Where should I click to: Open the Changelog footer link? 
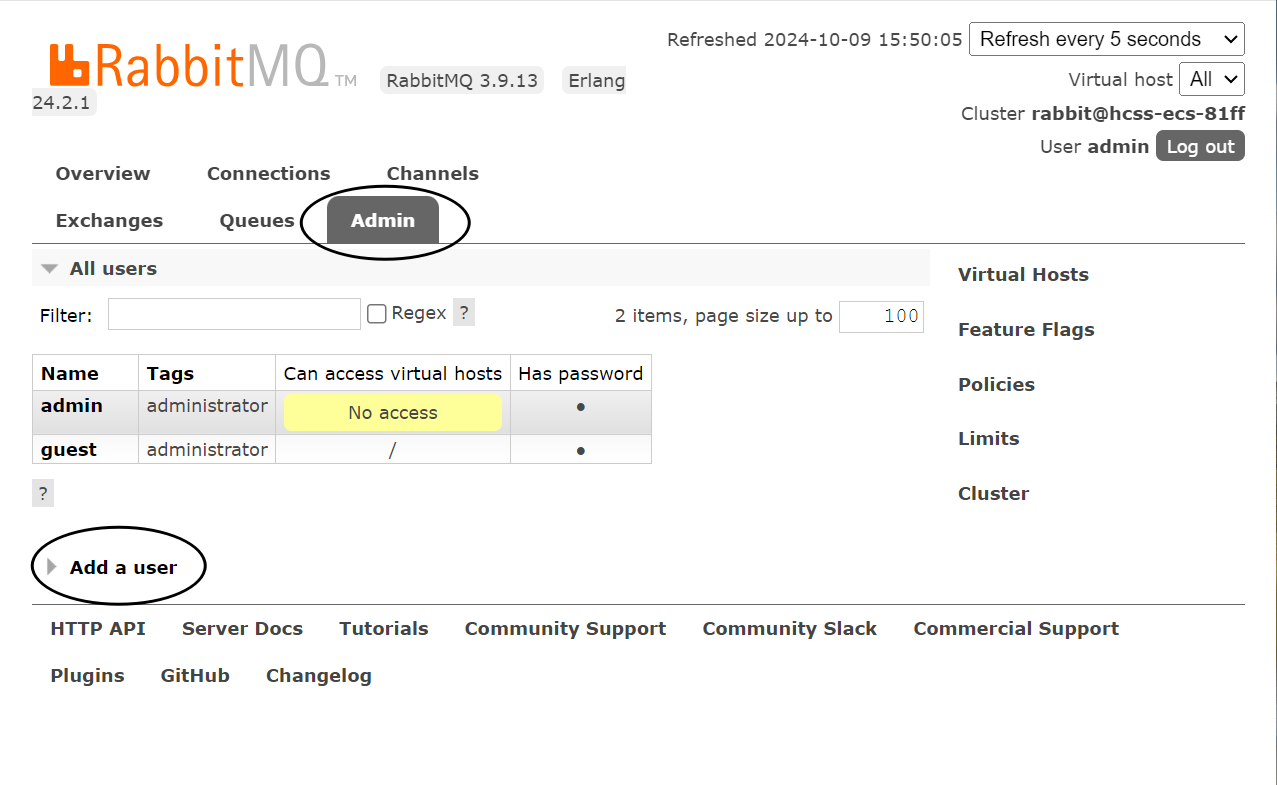click(319, 675)
